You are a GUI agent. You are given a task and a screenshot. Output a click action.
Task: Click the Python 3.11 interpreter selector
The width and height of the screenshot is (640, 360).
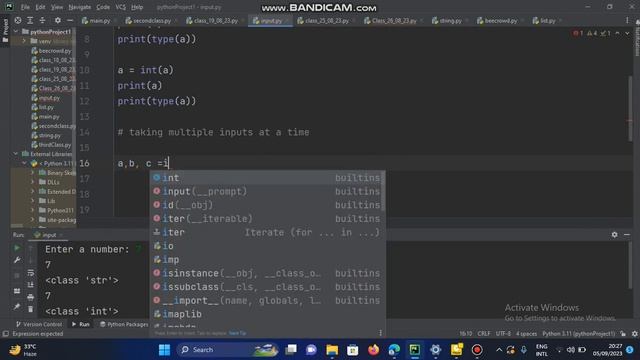pyautogui.click(x=578, y=333)
